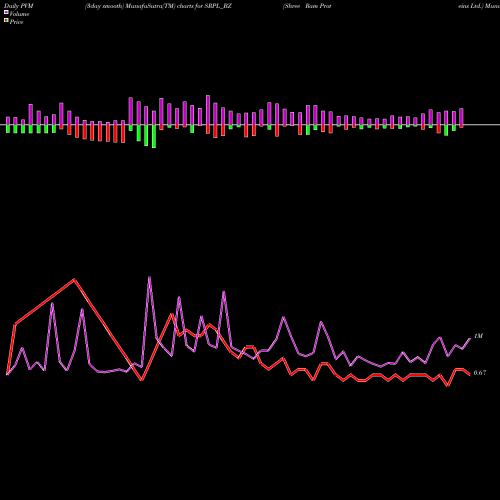Click the end point of the magenta volume line
The height and width of the screenshot is (500, 500).
(470, 339)
